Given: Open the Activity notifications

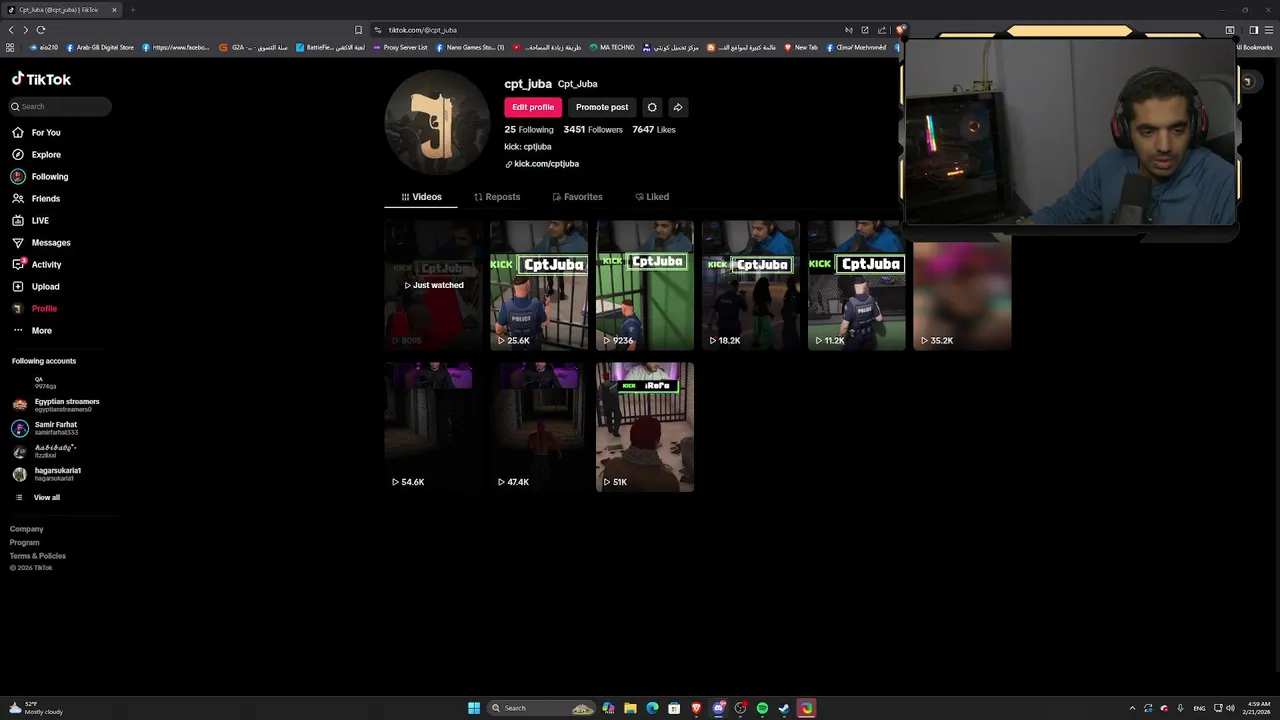Looking at the screenshot, I should pos(37,264).
